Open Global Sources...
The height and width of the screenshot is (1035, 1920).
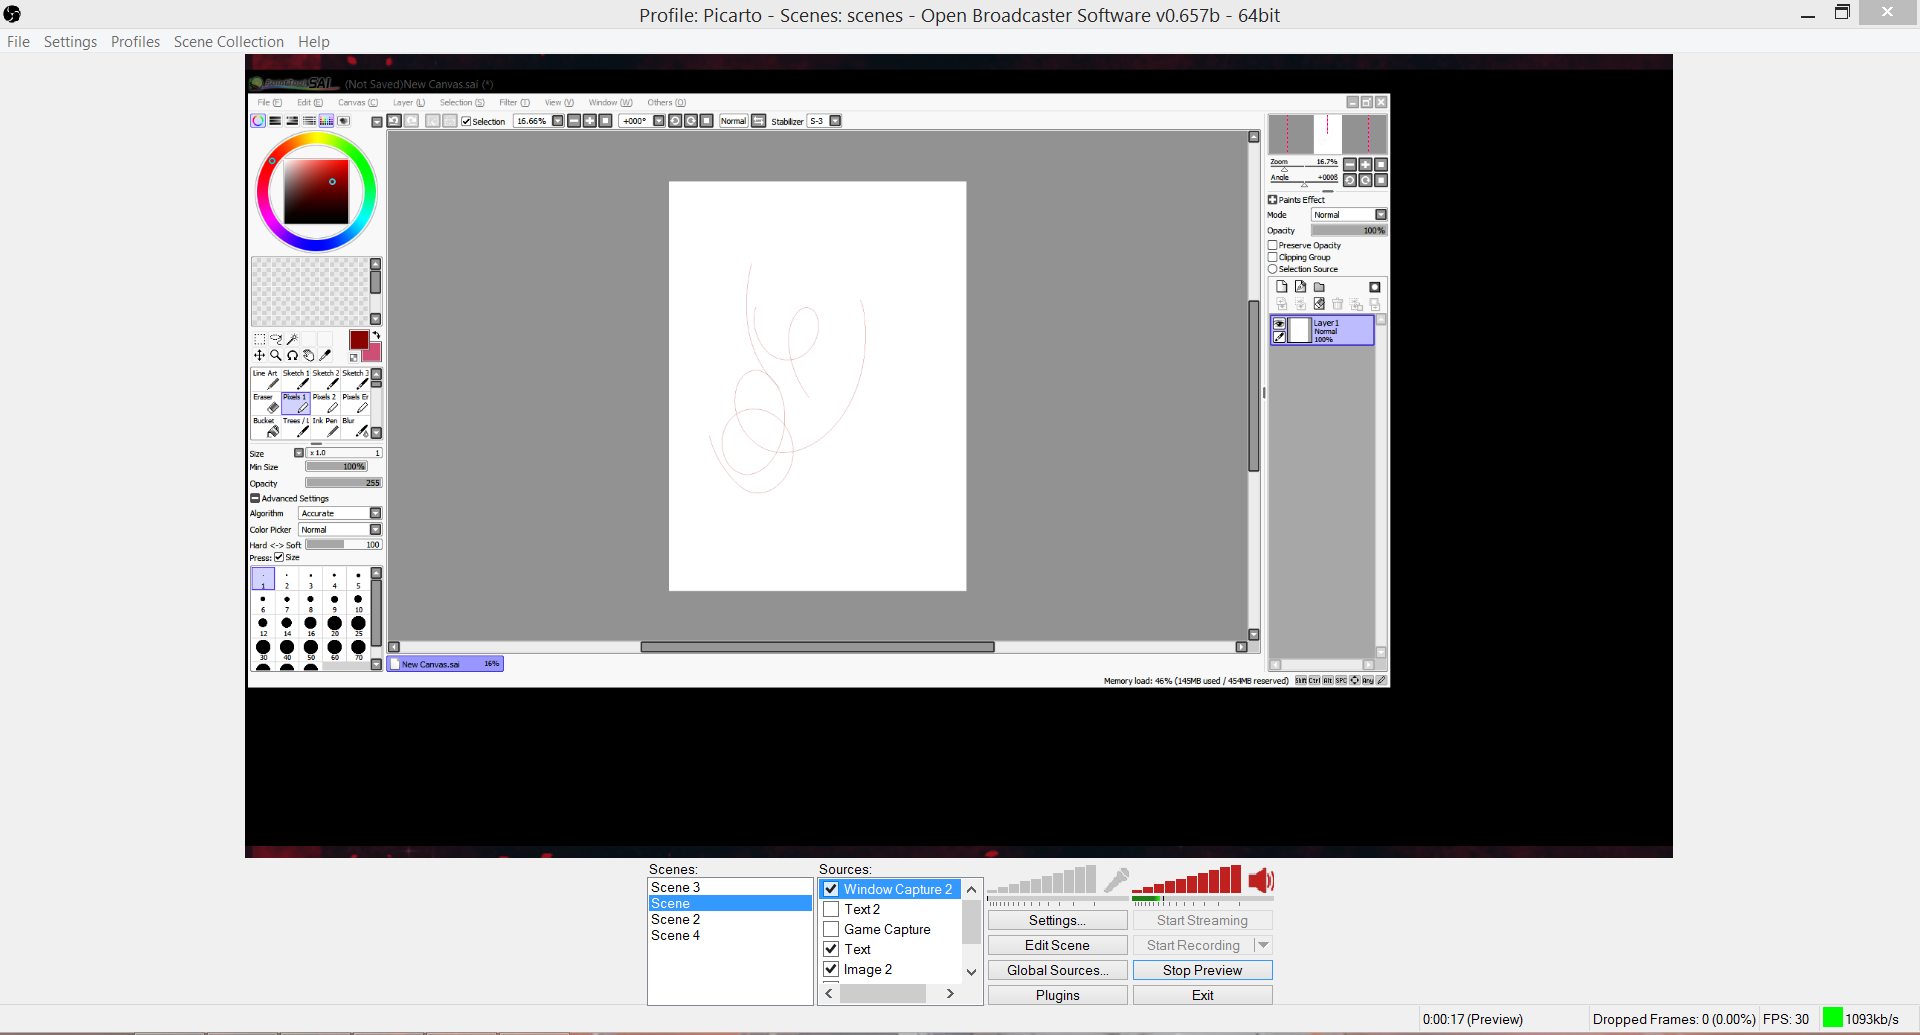coord(1058,970)
